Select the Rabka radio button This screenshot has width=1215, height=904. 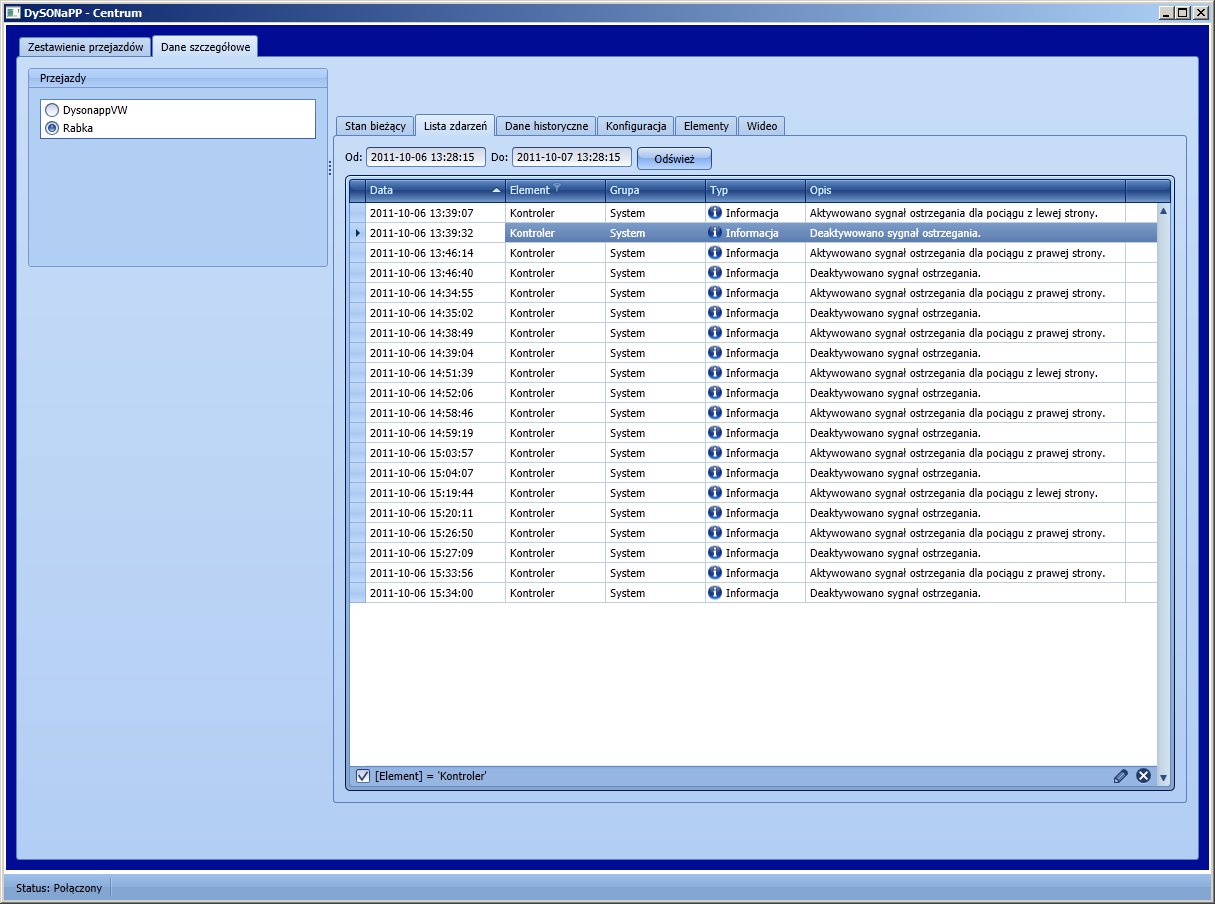click(x=52, y=128)
